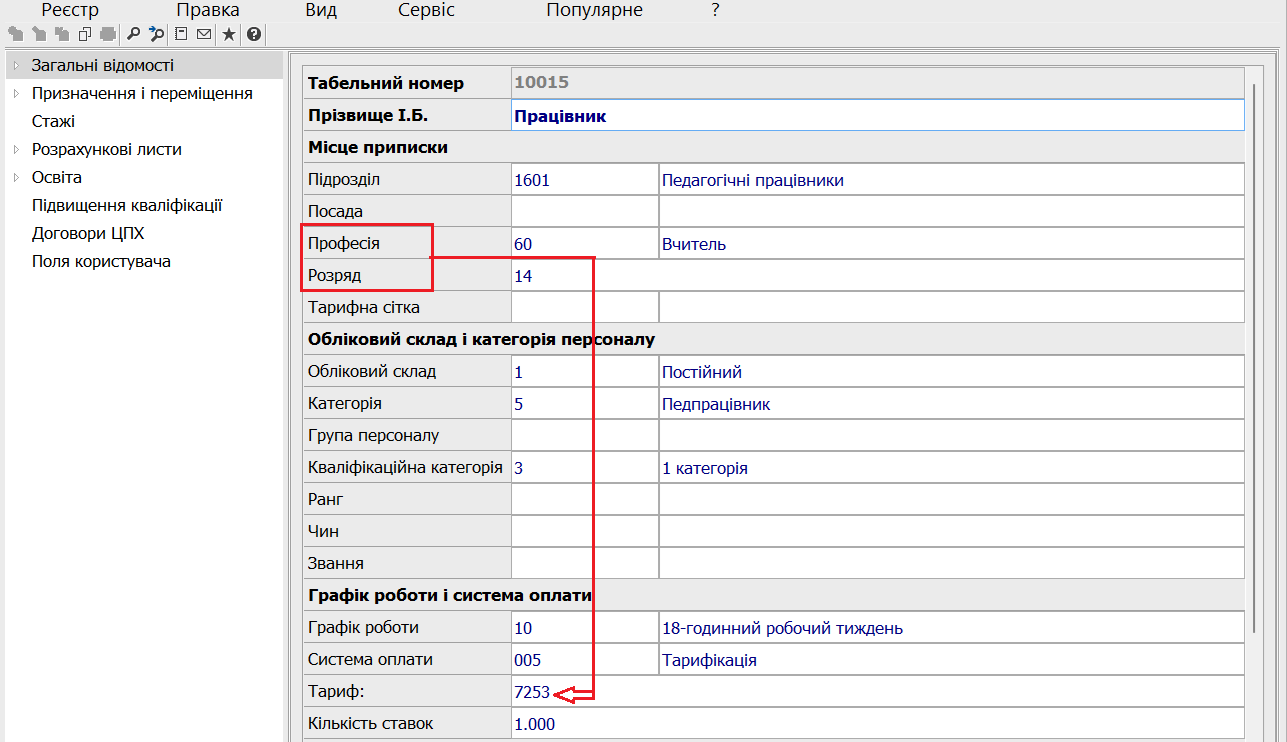Screen dimensions: 1287x742
Task: Click Кількість ставок field 1.000
Action: pyautogui.click(x=877, y=724)
